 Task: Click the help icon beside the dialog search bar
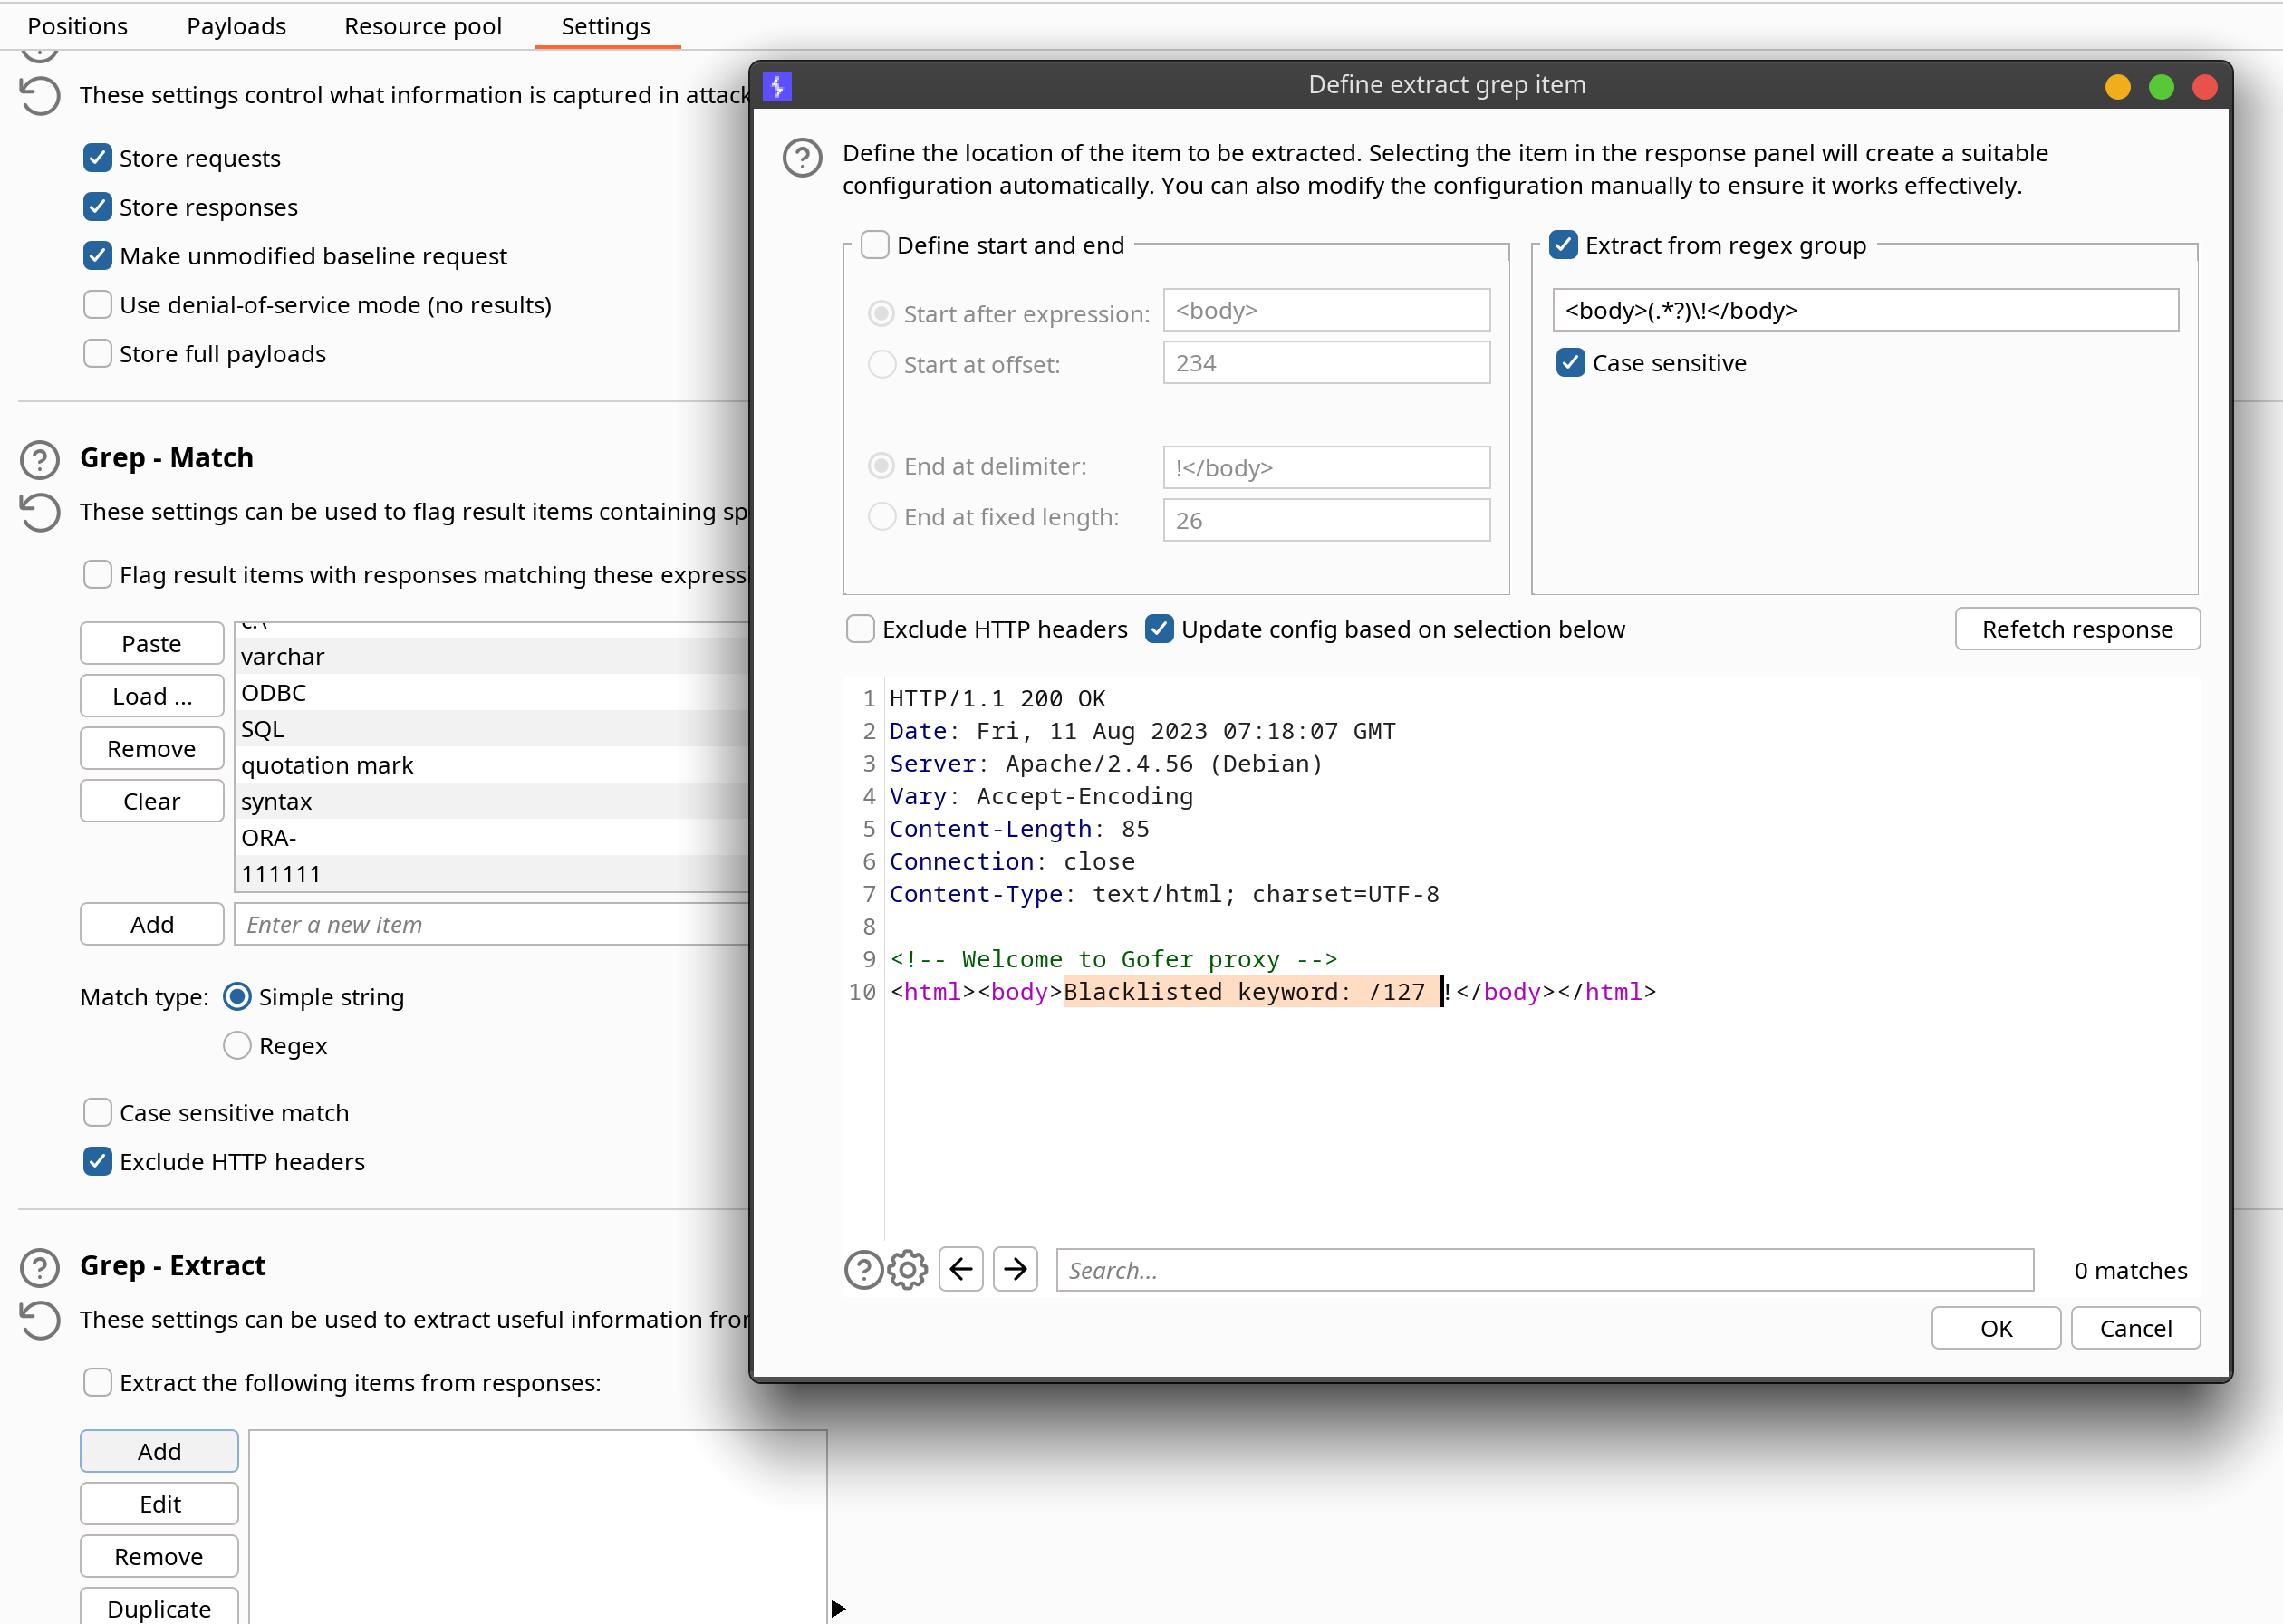coord(863,1270)
